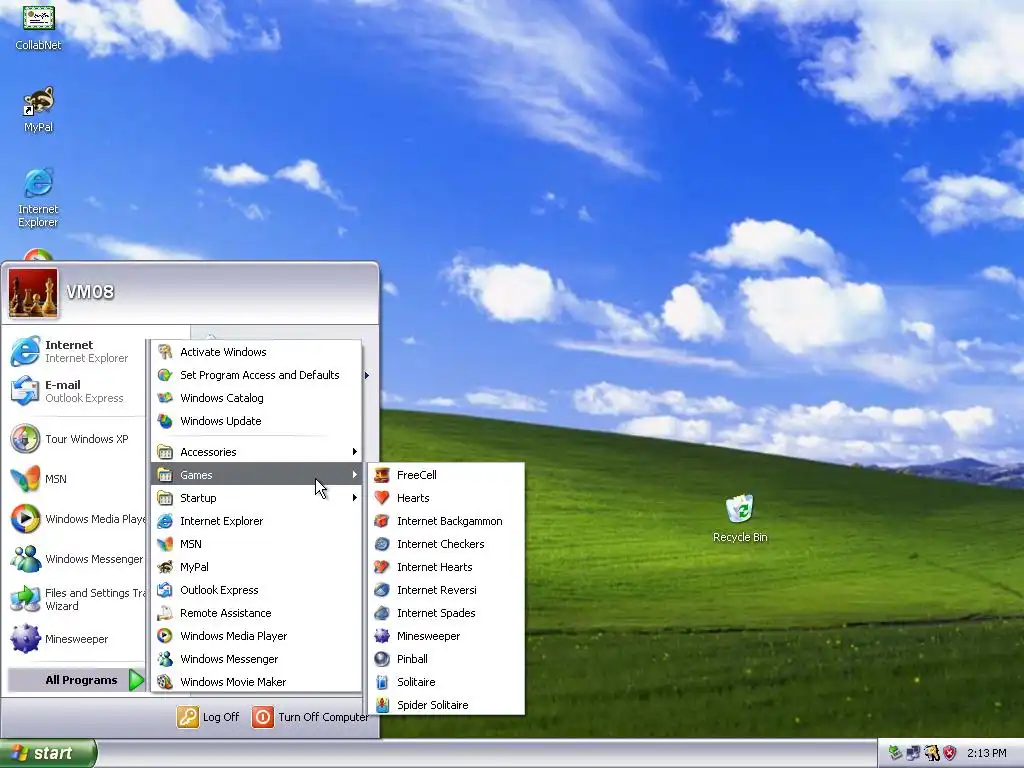Click the Remote Assistance icon

pyautogui.click(x=165, y=613)
